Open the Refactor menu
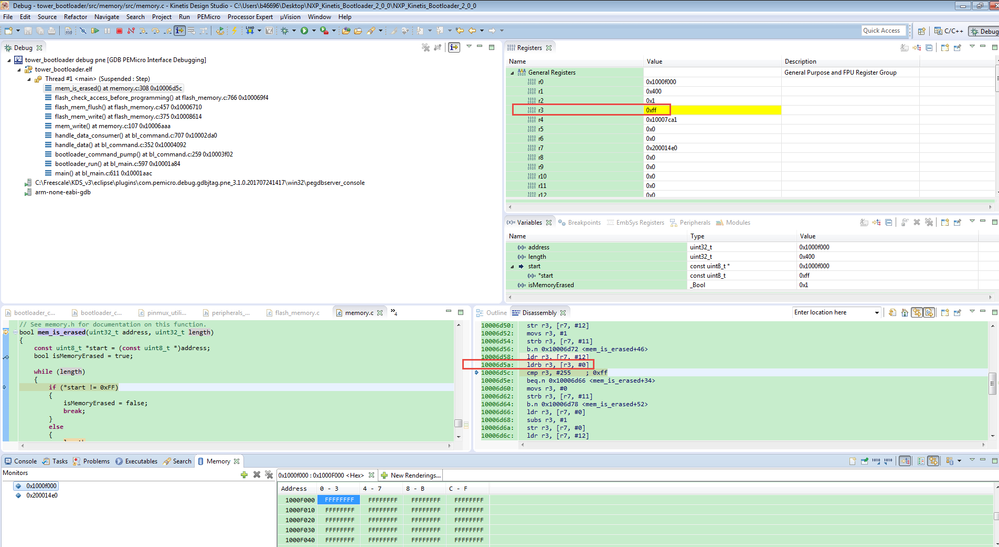 click(75, 17)
